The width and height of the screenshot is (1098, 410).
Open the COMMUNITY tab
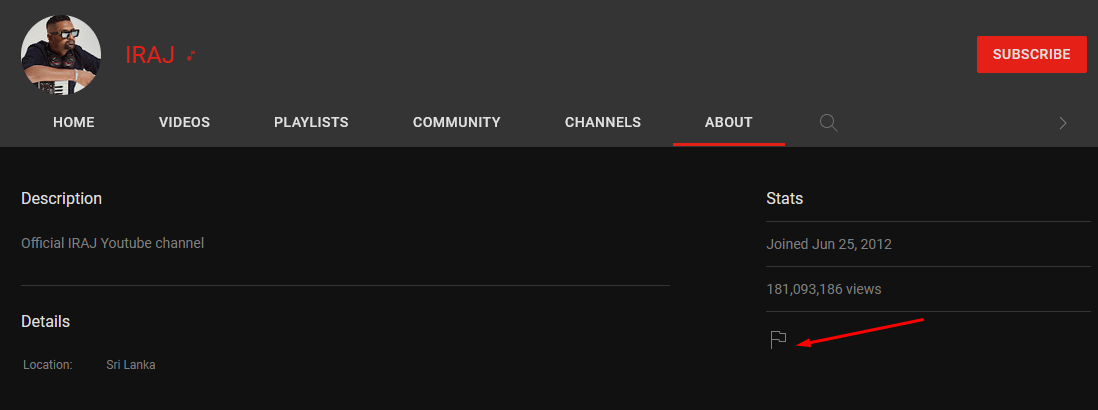click(x=457, y=122)
